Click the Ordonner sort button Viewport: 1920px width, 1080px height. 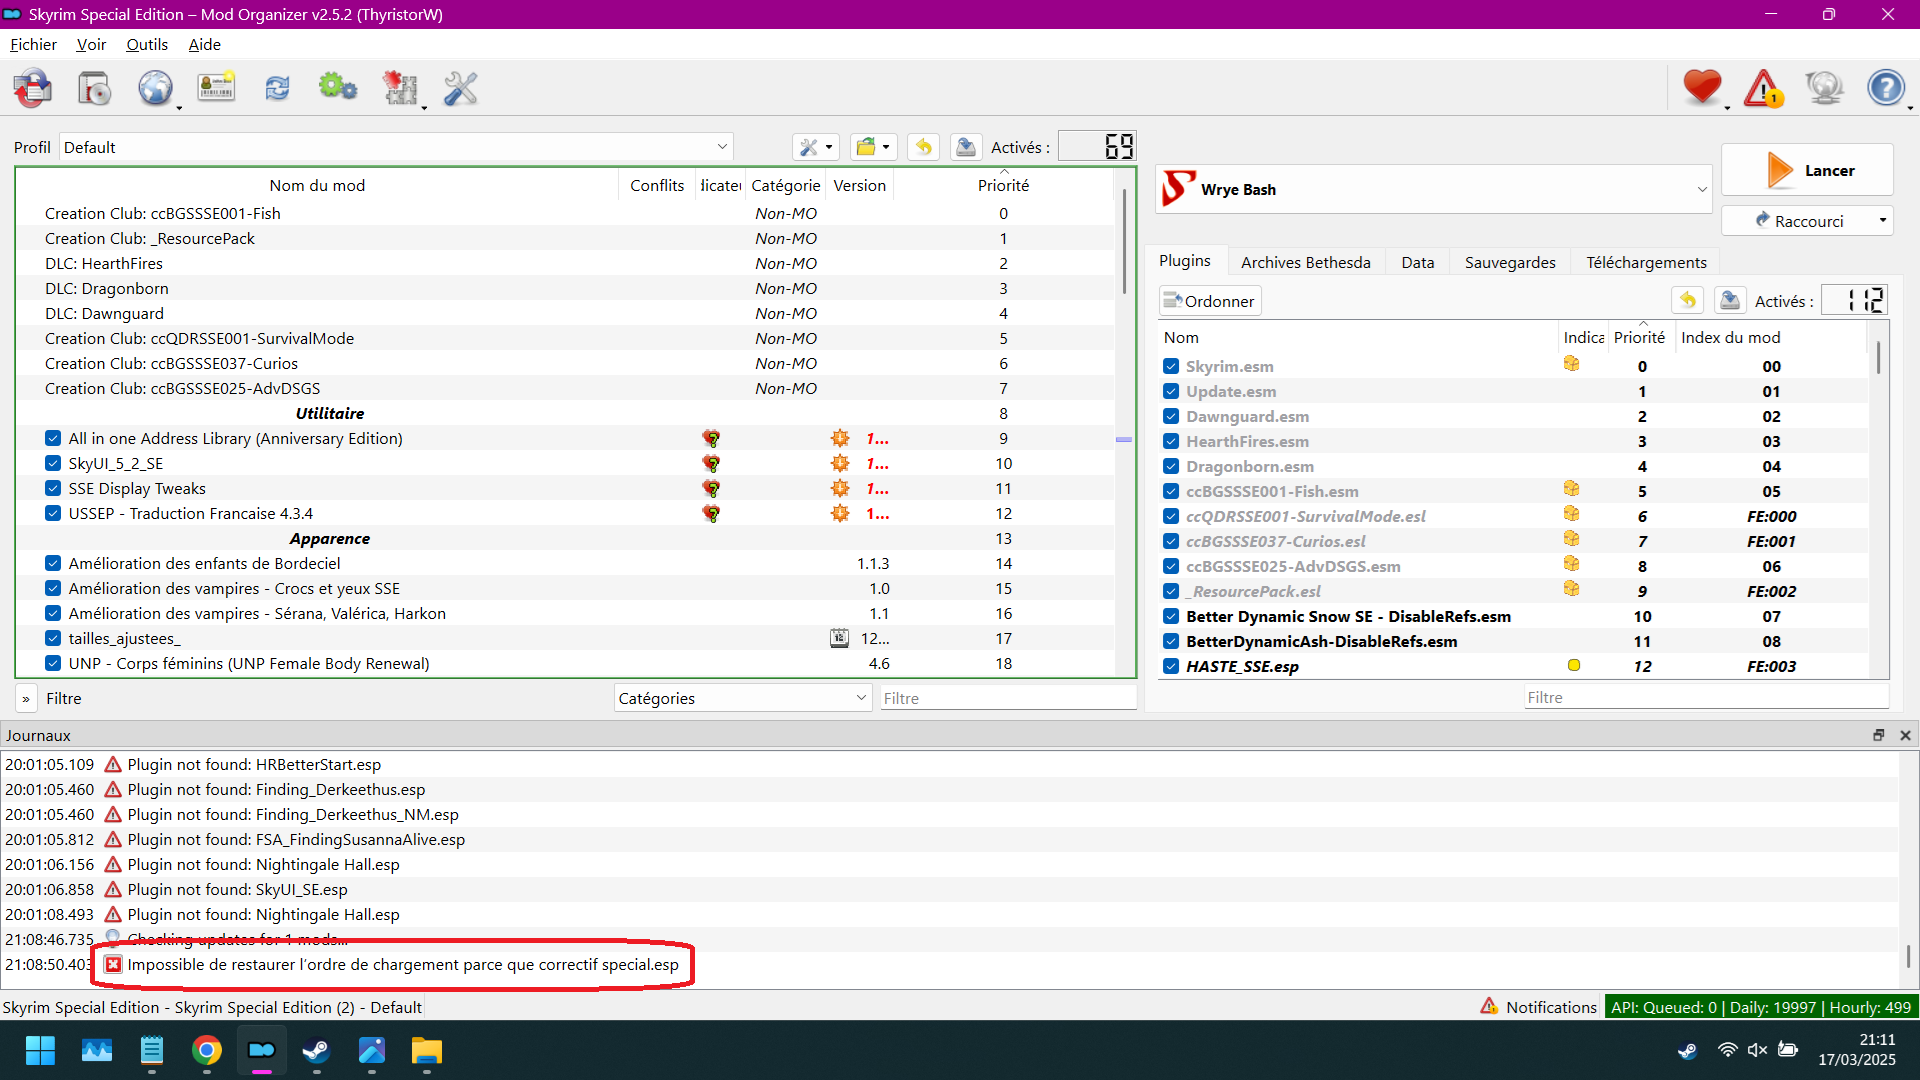point(1209,301)
